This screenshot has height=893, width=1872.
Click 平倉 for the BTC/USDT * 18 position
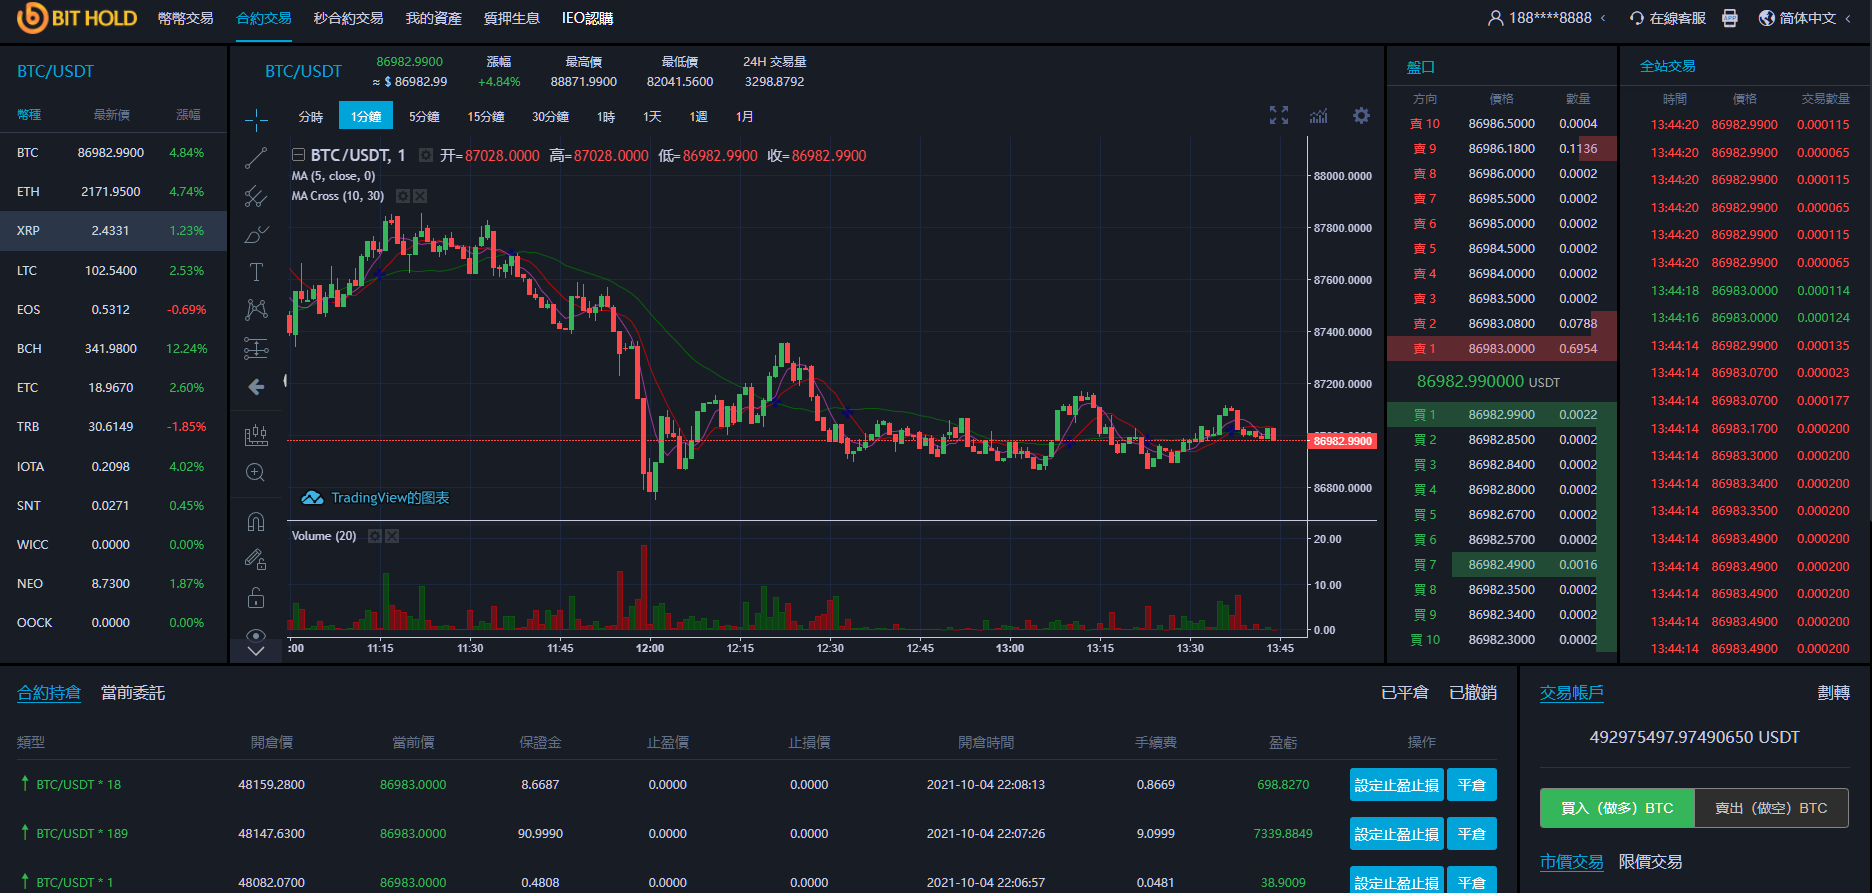[1471, 785]
